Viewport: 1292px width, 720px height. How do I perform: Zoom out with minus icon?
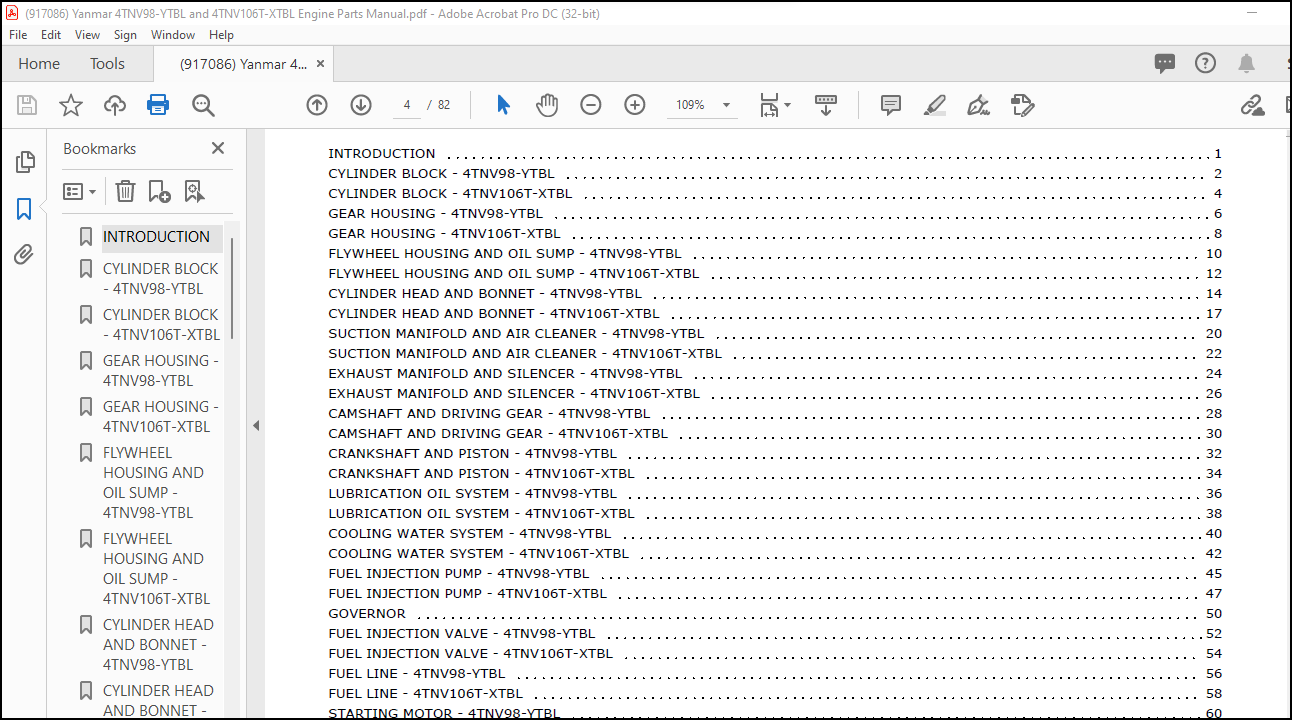click(x=591, y=105)
